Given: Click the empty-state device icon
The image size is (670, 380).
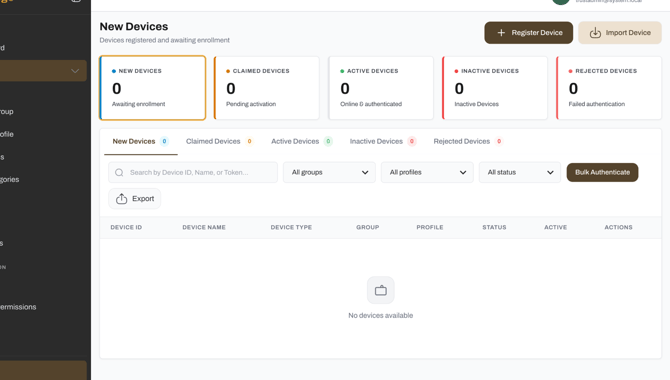Looking at the screenshot, I should coord(381,290).
